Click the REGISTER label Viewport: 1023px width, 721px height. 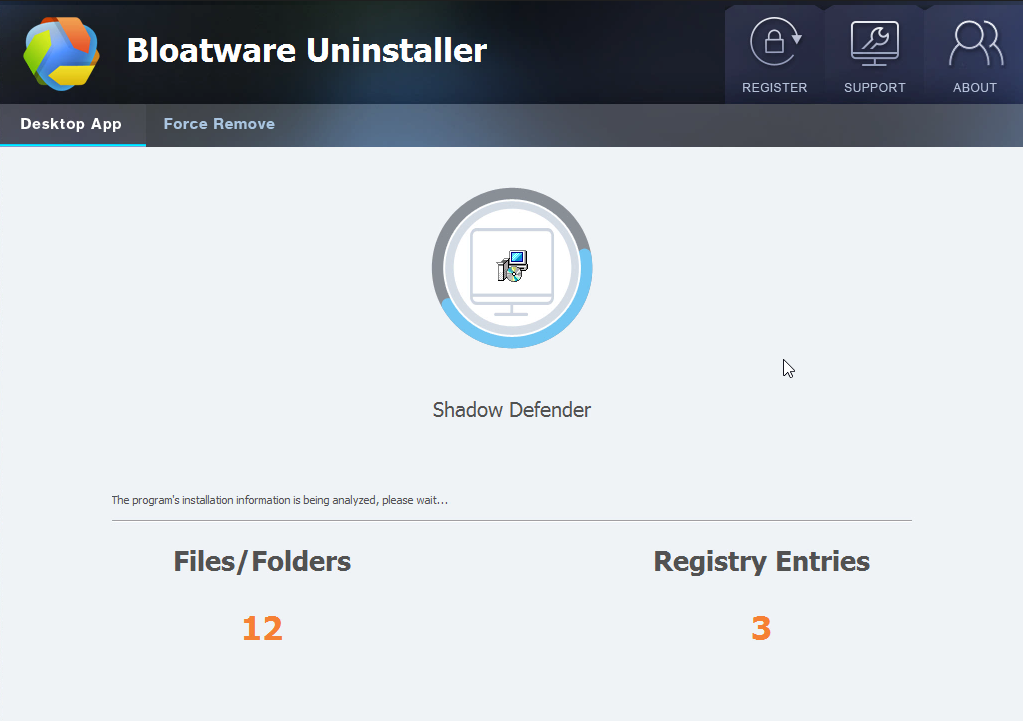click(x=774, y=87)
